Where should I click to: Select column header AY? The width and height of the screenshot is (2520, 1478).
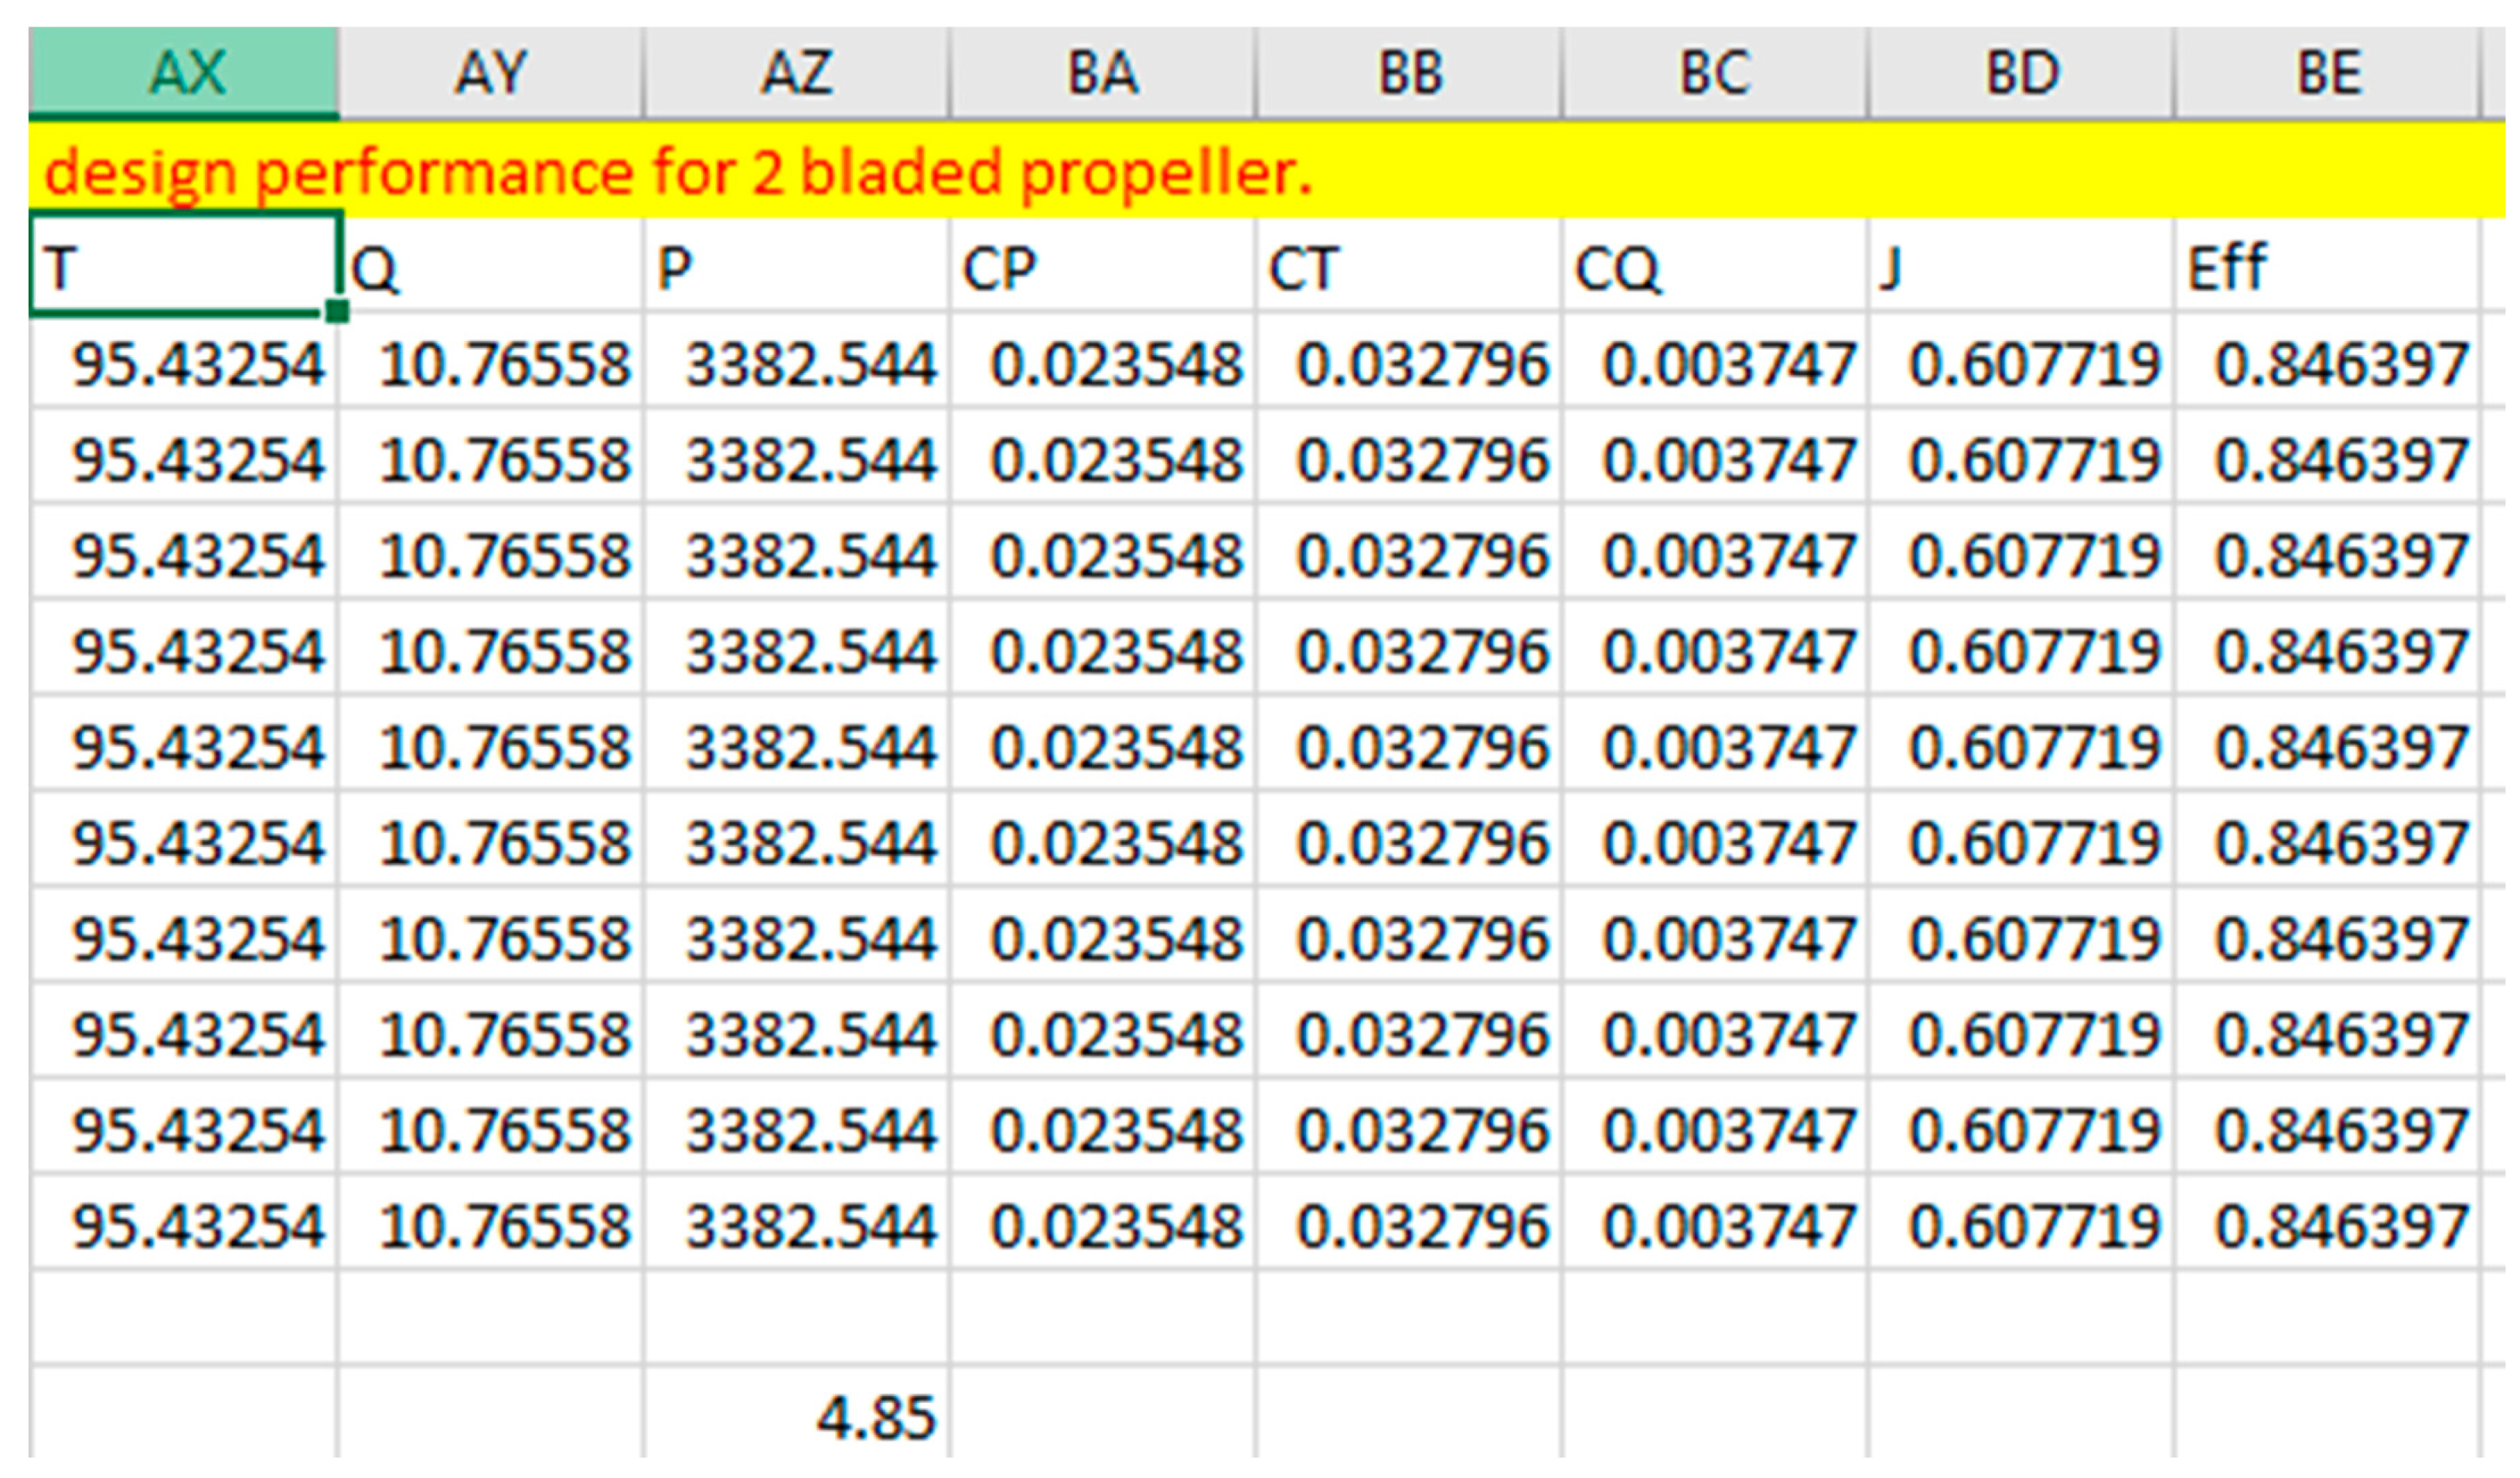pos(491,73)
